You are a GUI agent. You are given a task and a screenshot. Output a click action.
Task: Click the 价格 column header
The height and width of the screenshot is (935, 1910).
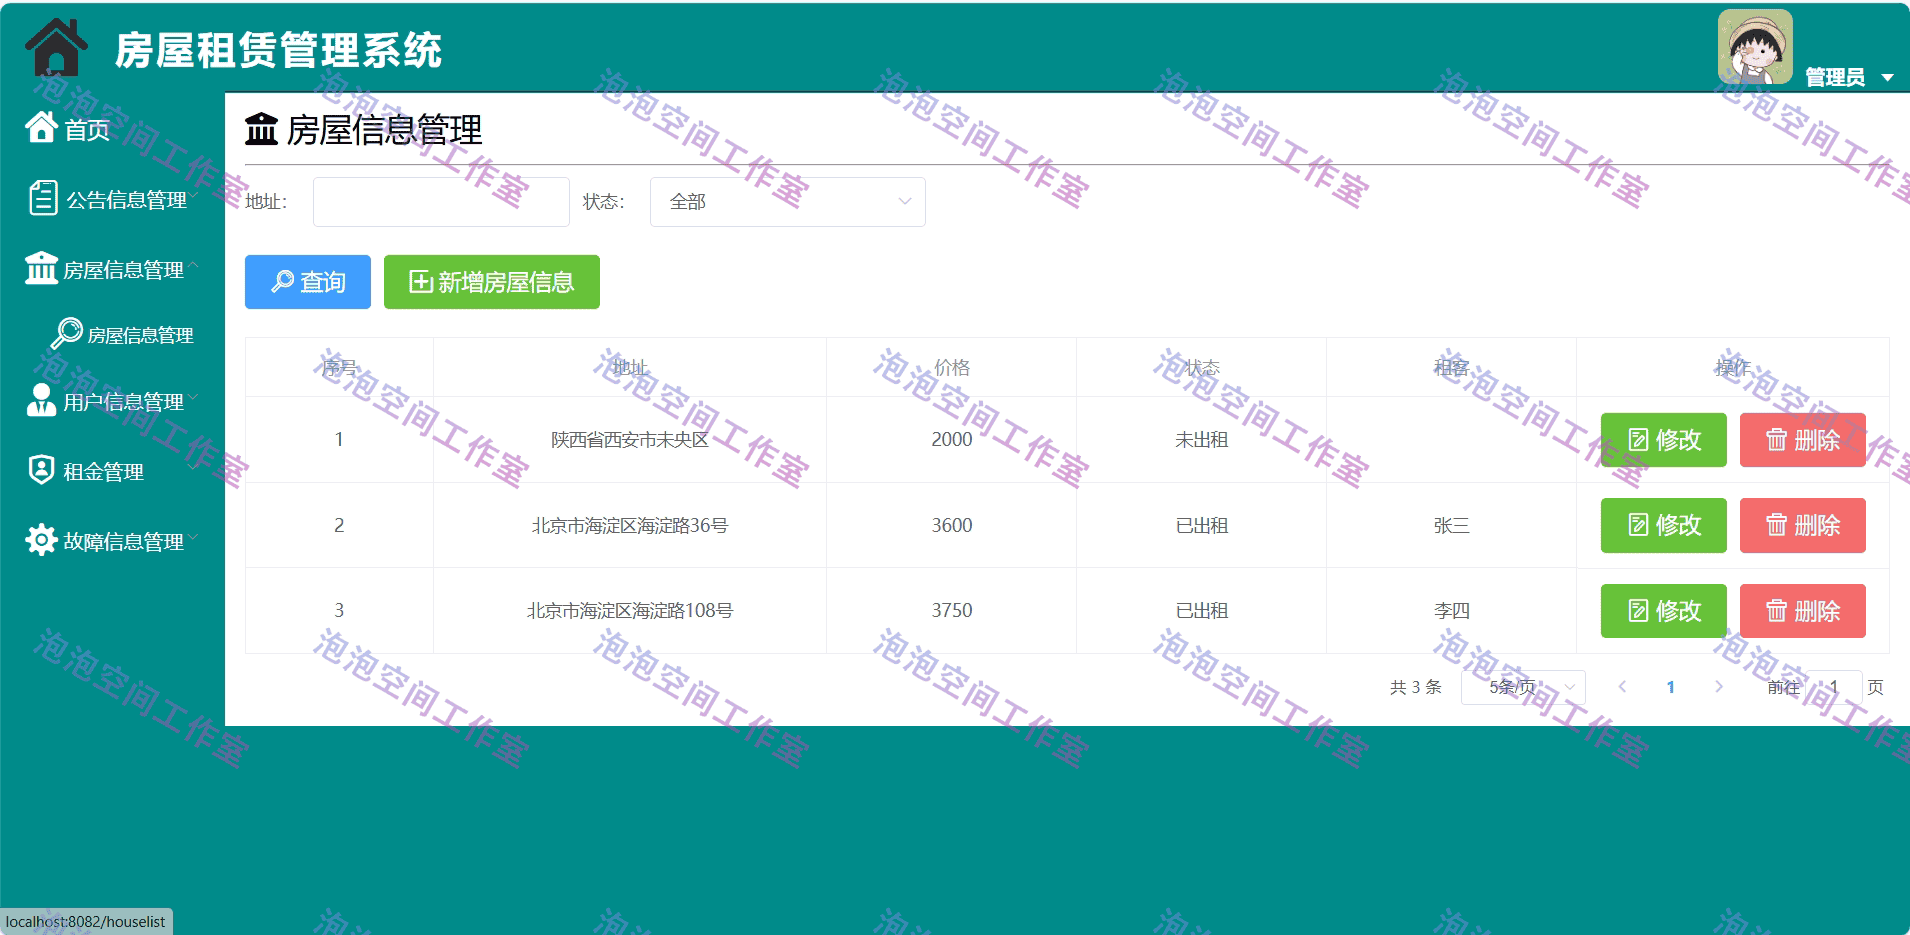pos(952,368)
